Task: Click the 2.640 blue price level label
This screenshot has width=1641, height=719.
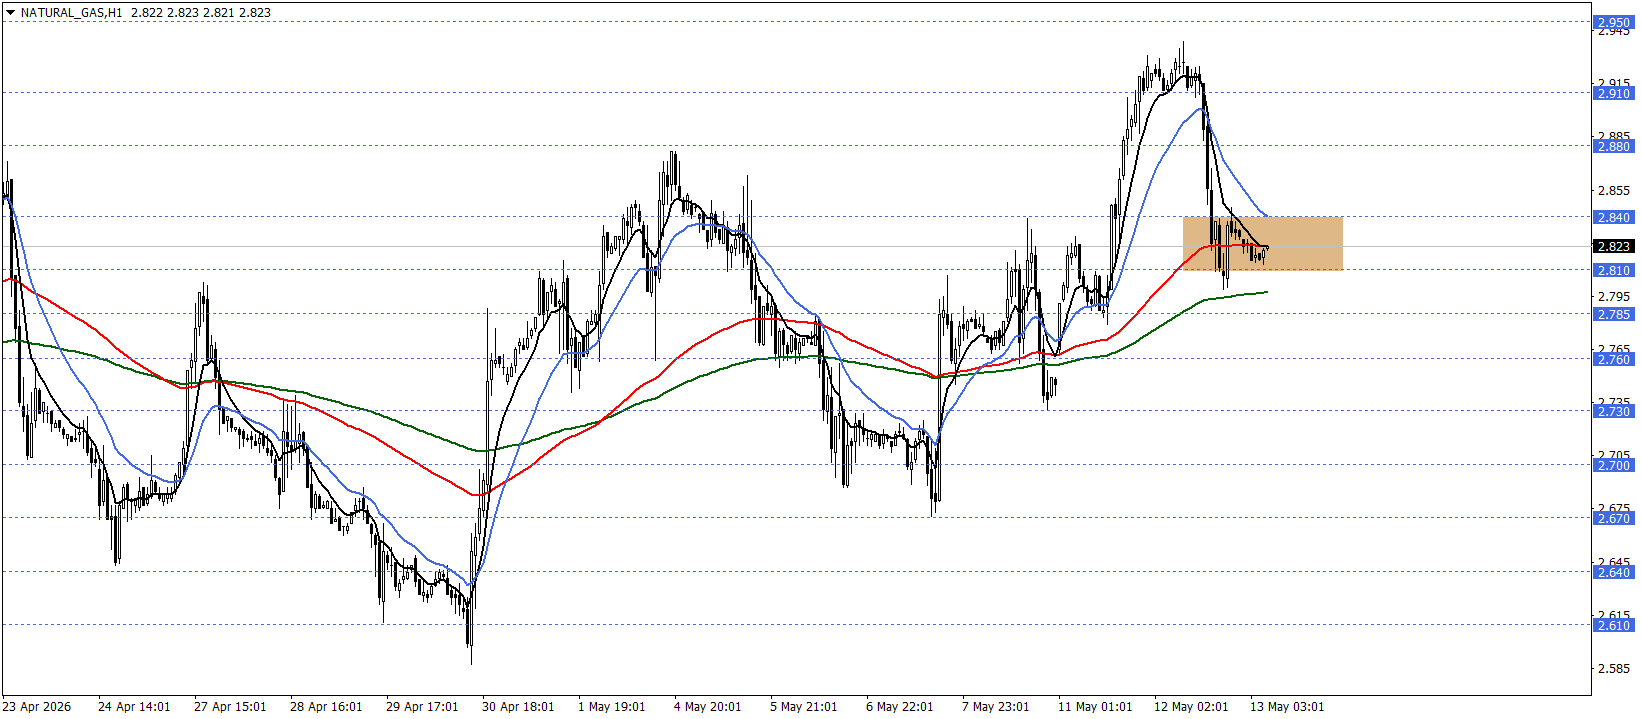Action: 1613,572
